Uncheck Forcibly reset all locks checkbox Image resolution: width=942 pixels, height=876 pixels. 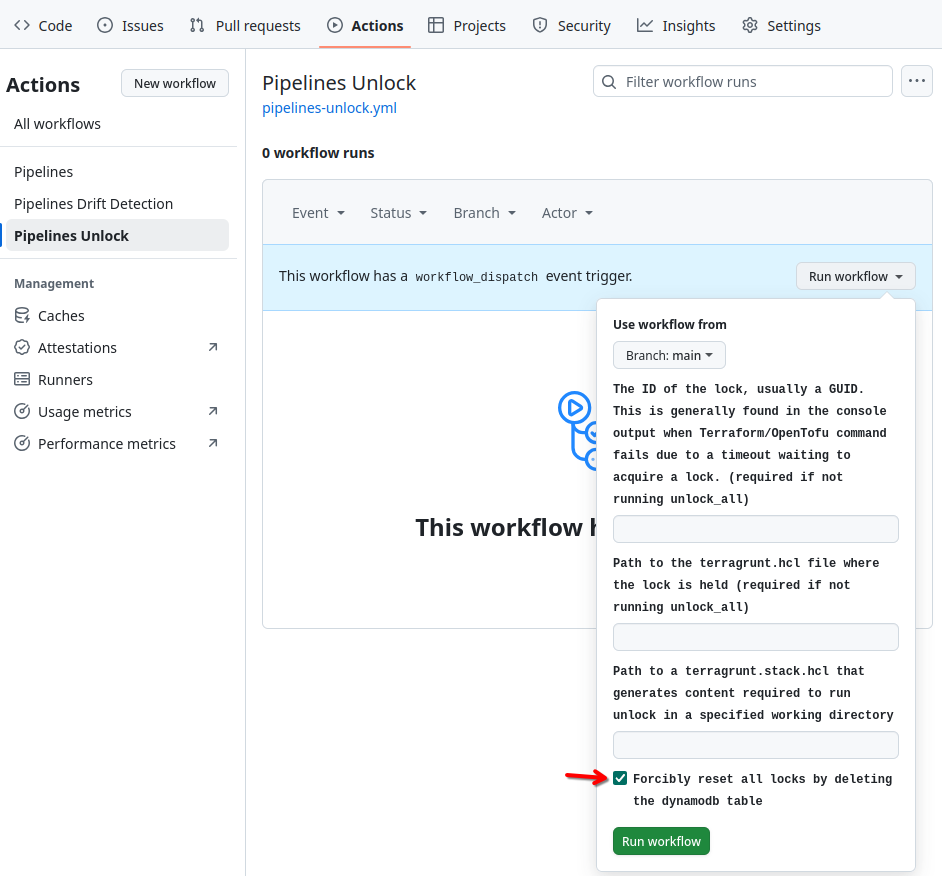(621, 778)
